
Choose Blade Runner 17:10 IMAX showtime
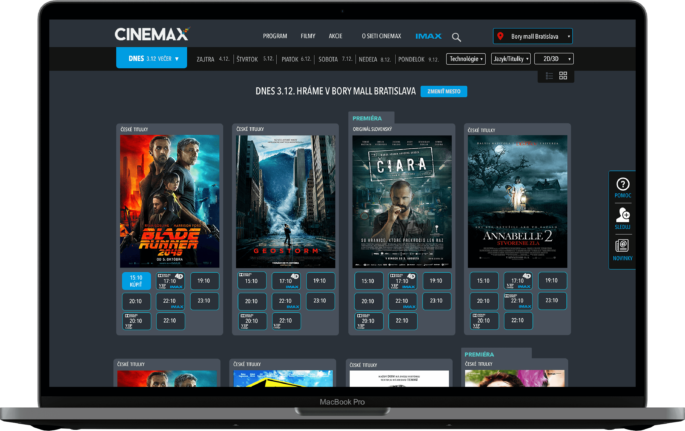(x=170, y=281)
